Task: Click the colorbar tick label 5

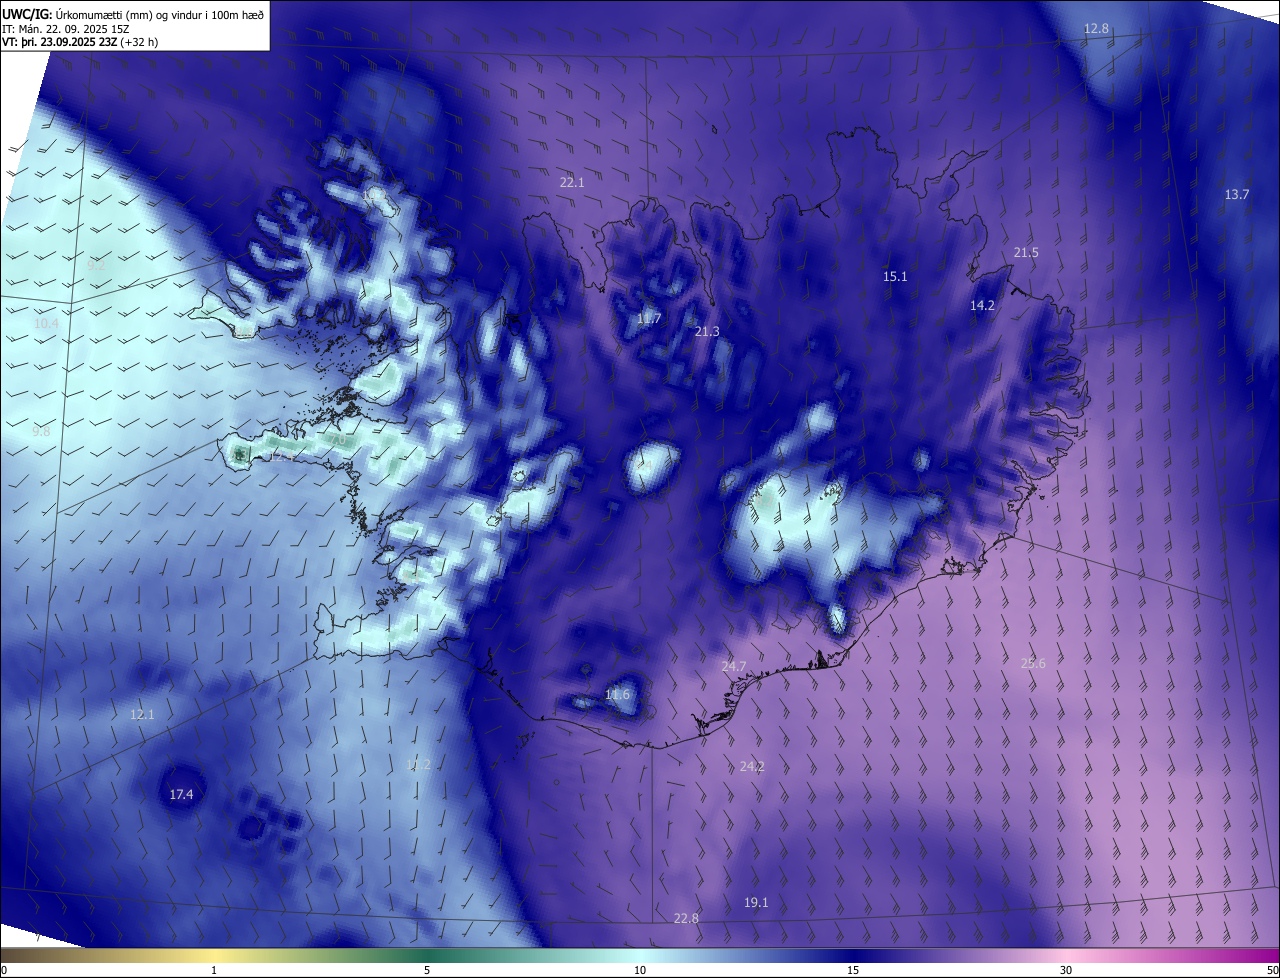Action: tap(427, 970)
